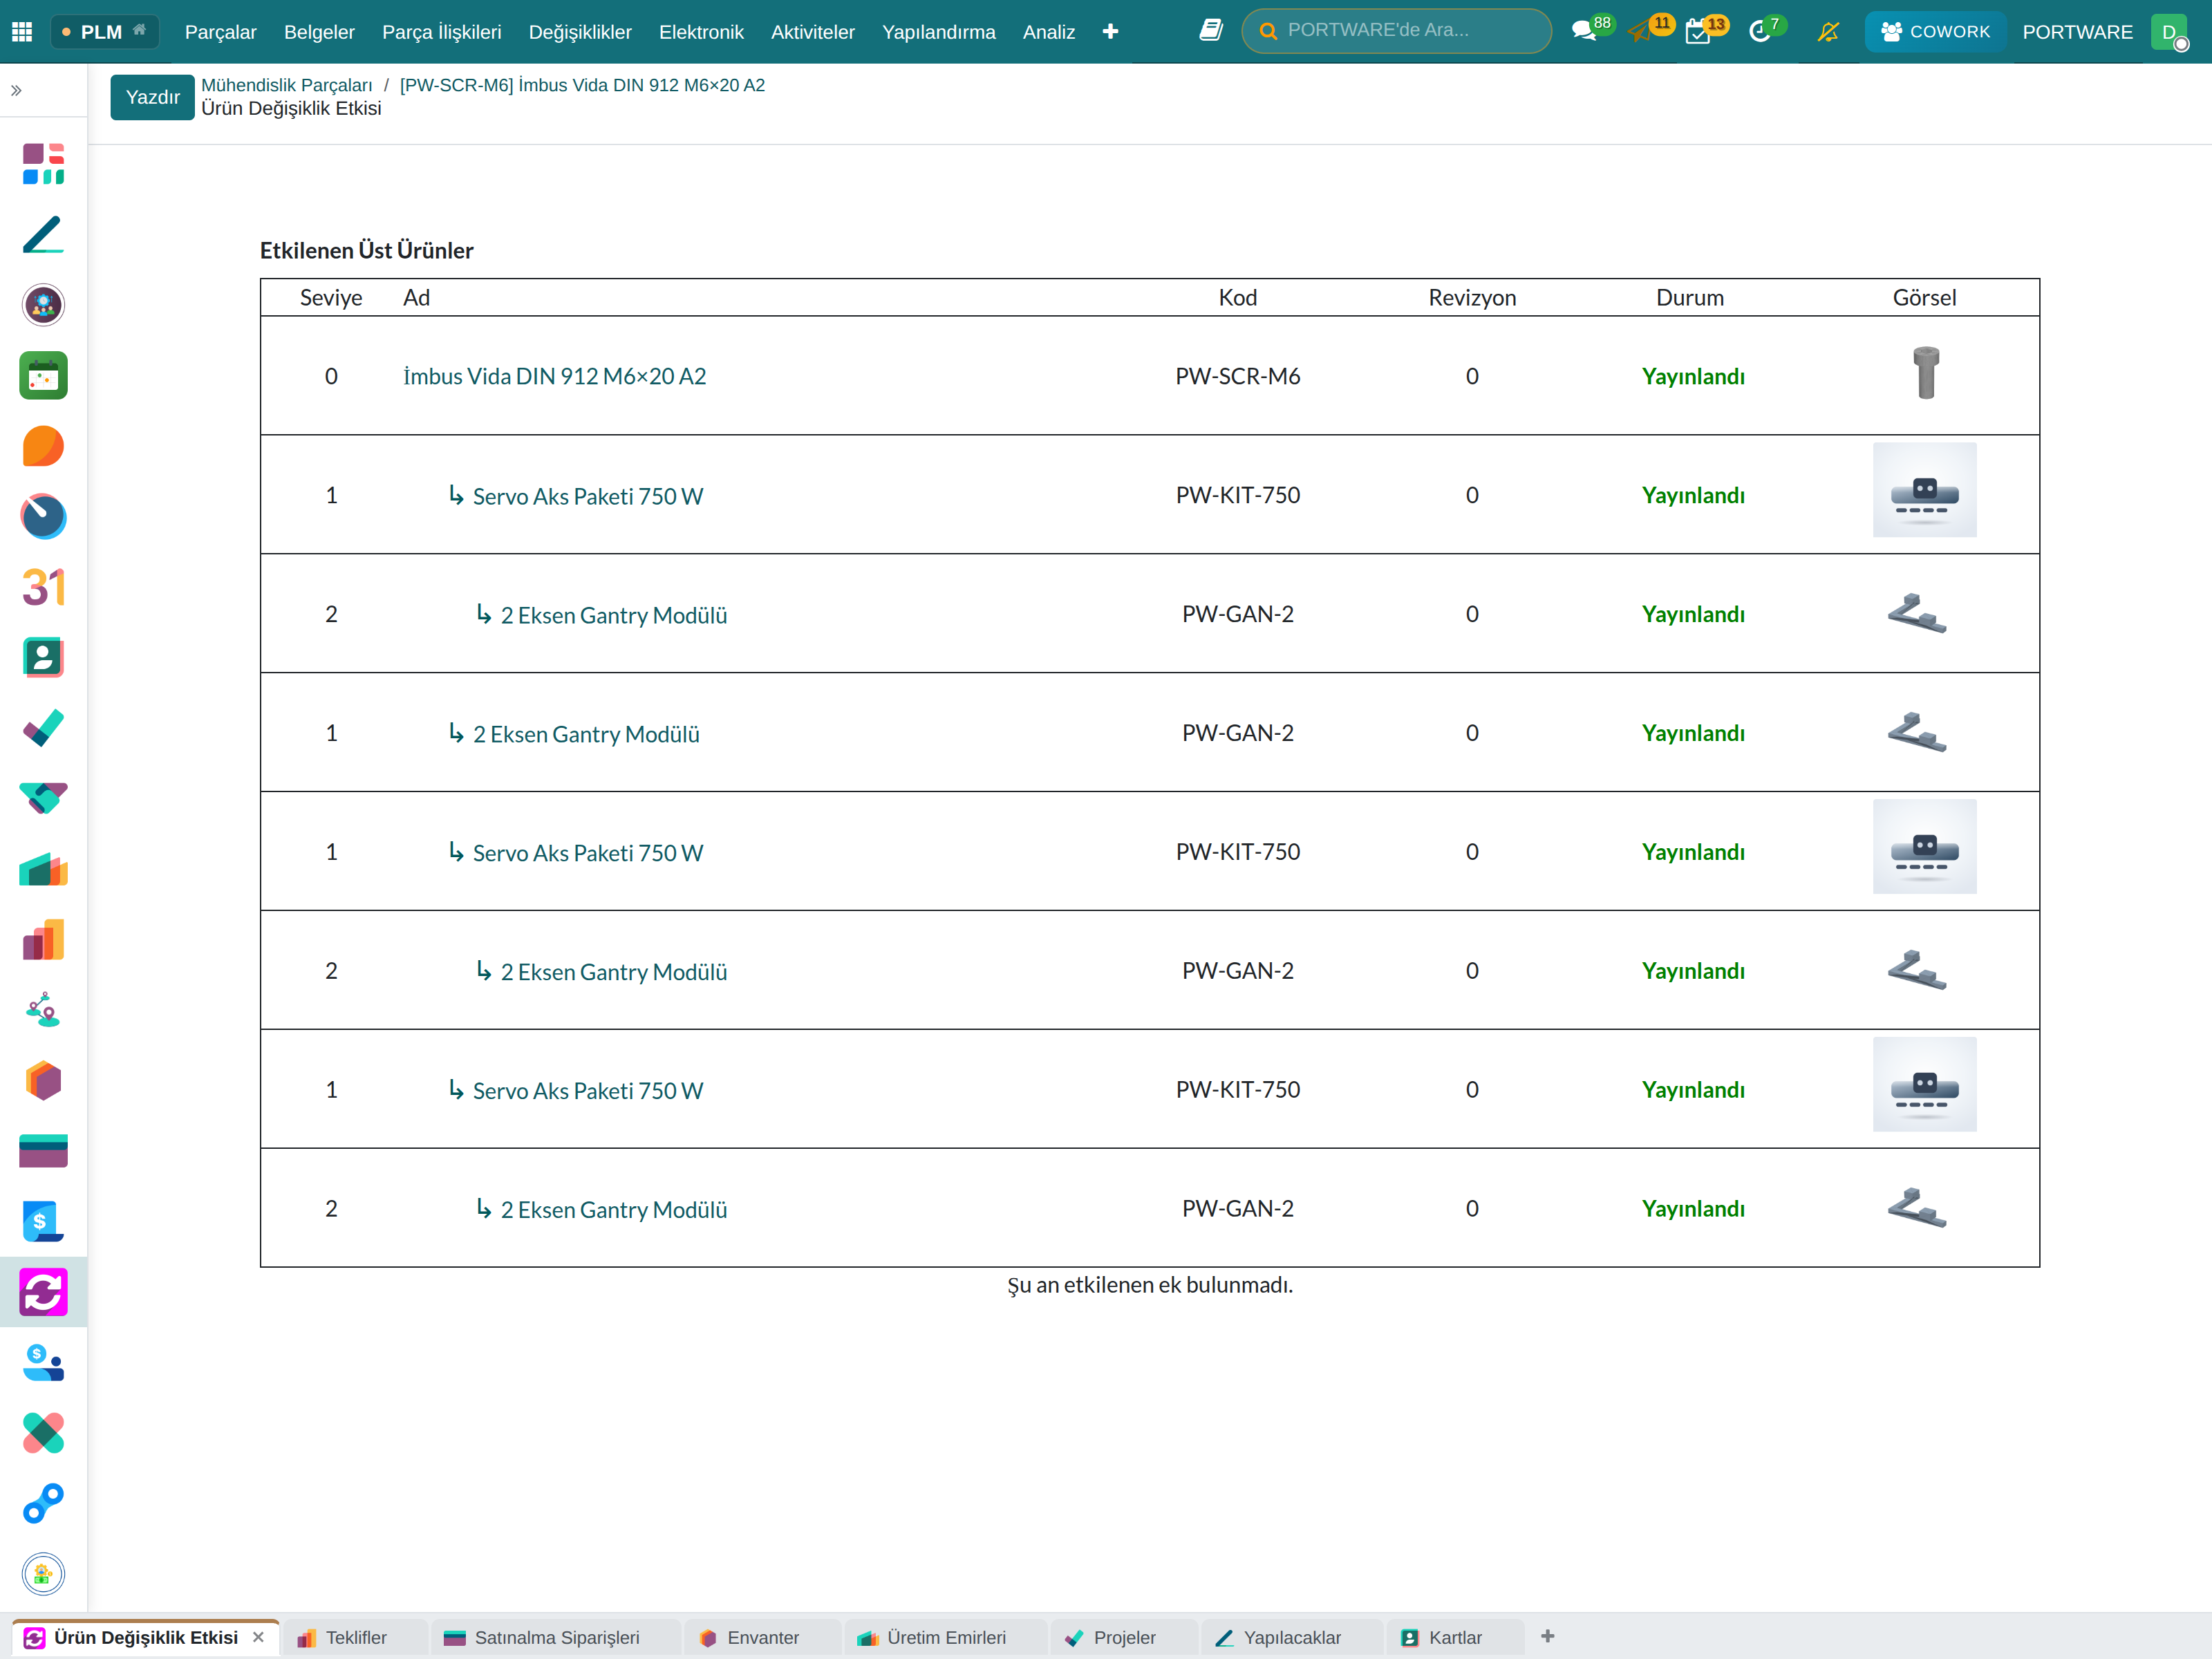Open the book documentation icon

point(1210,31)
